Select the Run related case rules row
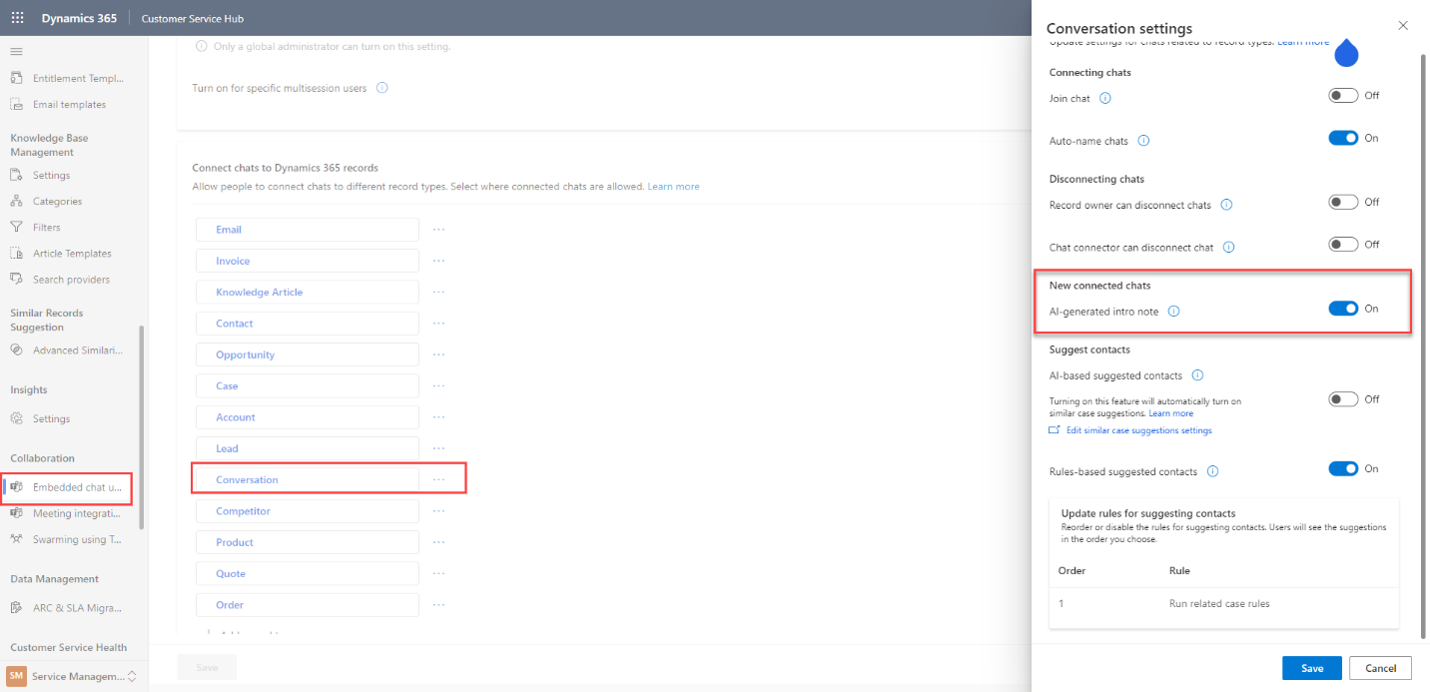This screenshot has height=692, width=1430. point(1224,604)
